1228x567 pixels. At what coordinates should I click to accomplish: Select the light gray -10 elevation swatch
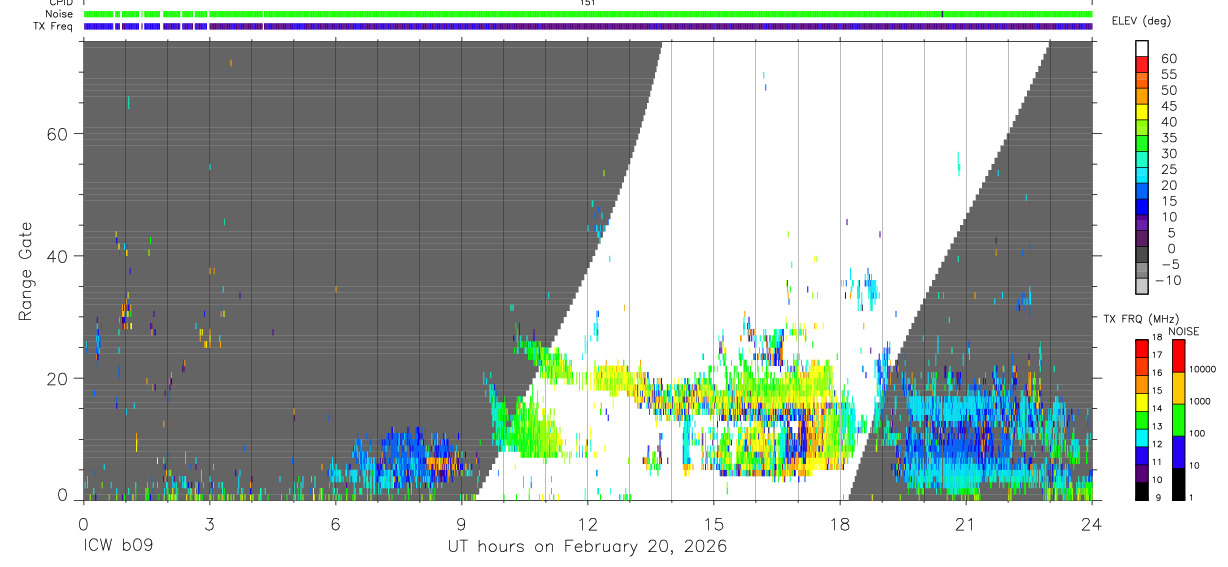[x=1142, y=287]
